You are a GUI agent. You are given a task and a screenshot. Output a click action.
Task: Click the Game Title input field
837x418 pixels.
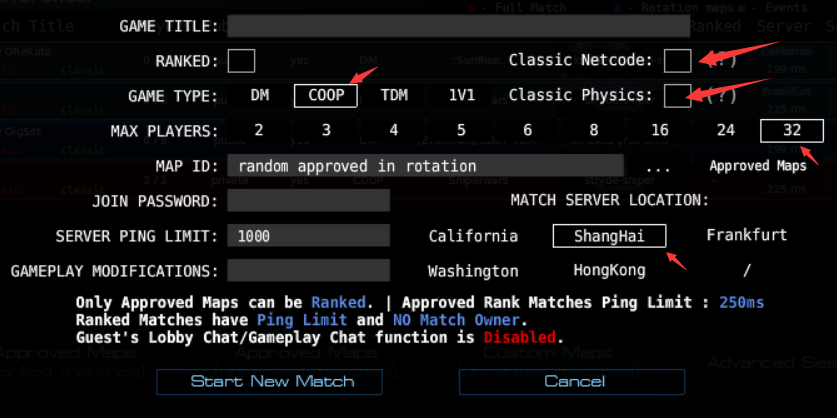tap(458, 26)
